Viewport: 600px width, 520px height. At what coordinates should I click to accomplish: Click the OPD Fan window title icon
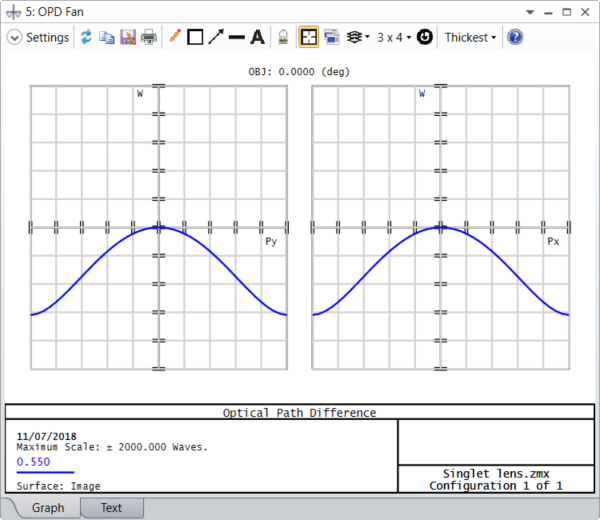[13, 12]
